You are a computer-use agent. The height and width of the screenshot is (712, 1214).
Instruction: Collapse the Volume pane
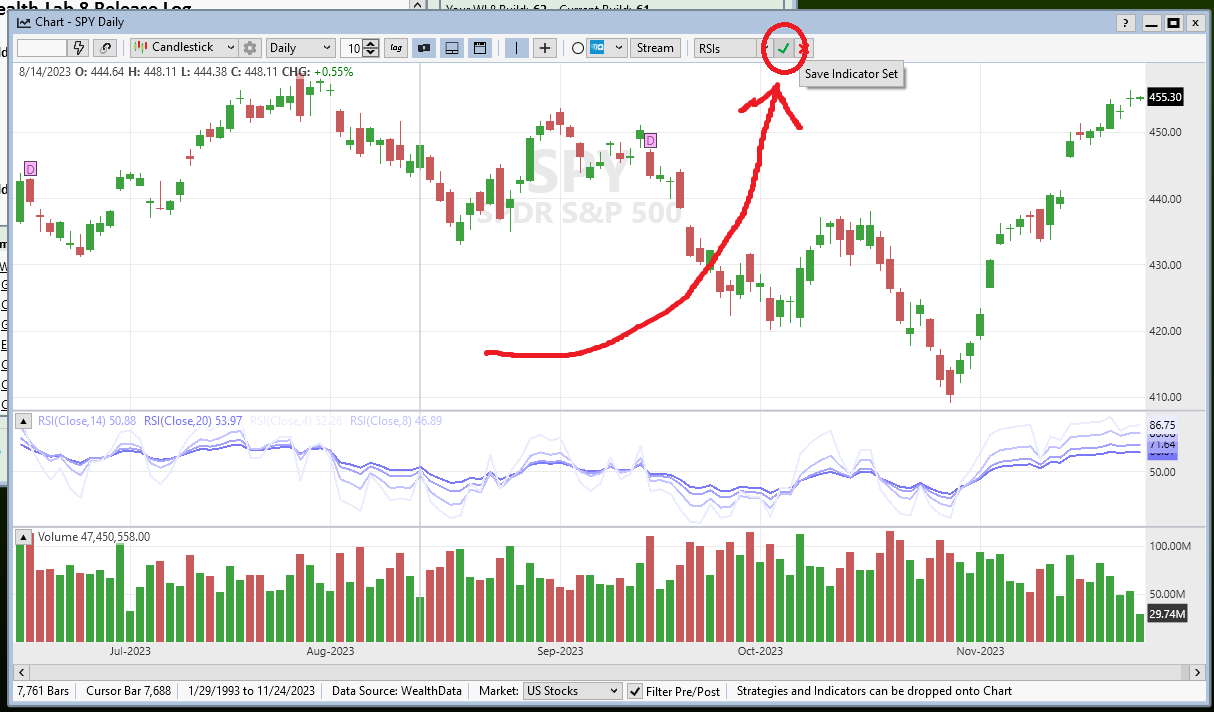[x=26, y=537]
